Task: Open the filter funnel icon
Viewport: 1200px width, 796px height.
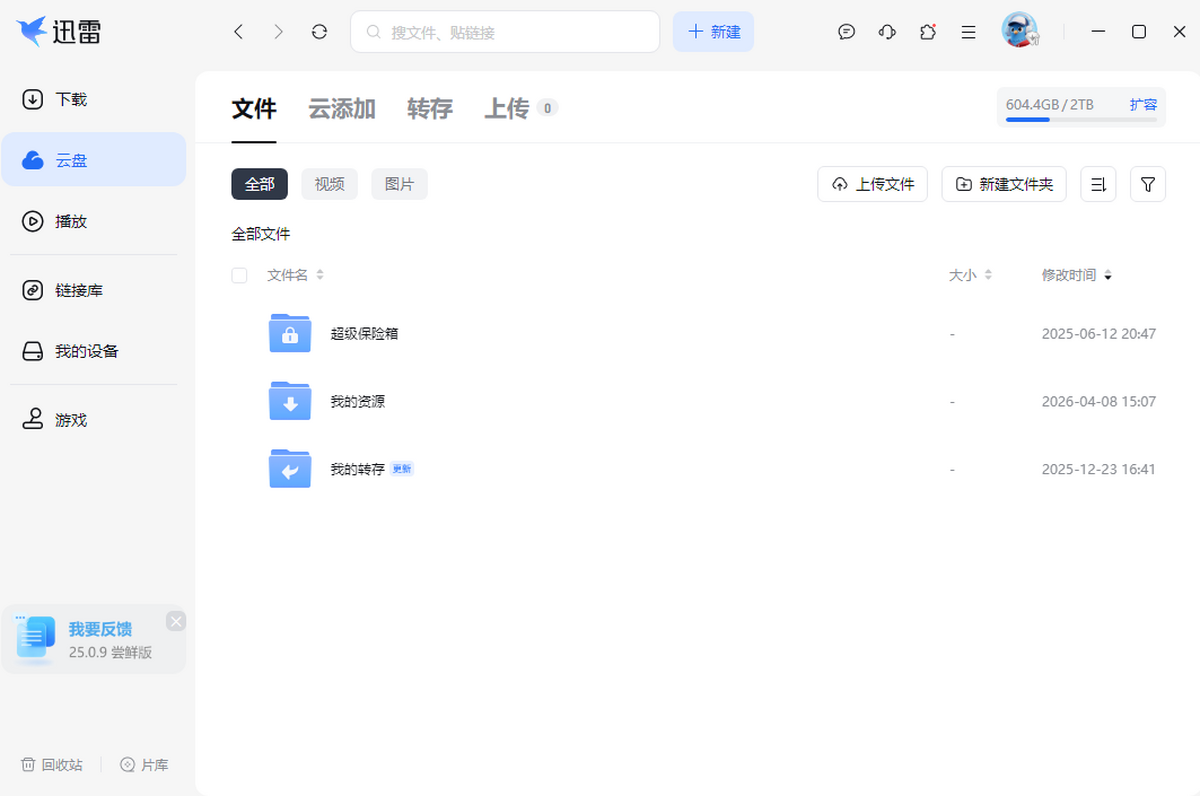Action: click(1148, 184)
